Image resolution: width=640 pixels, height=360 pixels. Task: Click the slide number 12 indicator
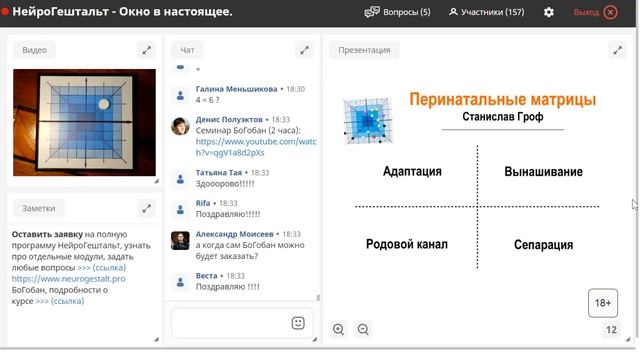tap(611, 330)
